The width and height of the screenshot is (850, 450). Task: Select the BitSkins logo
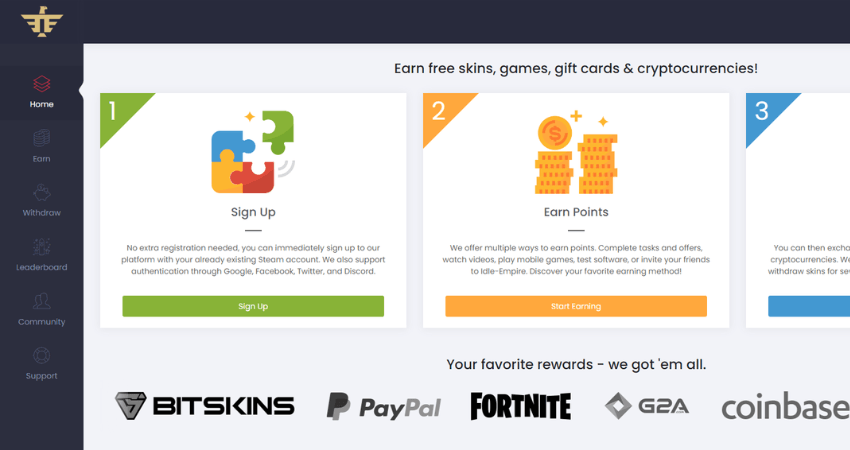[x=205, y=406]
